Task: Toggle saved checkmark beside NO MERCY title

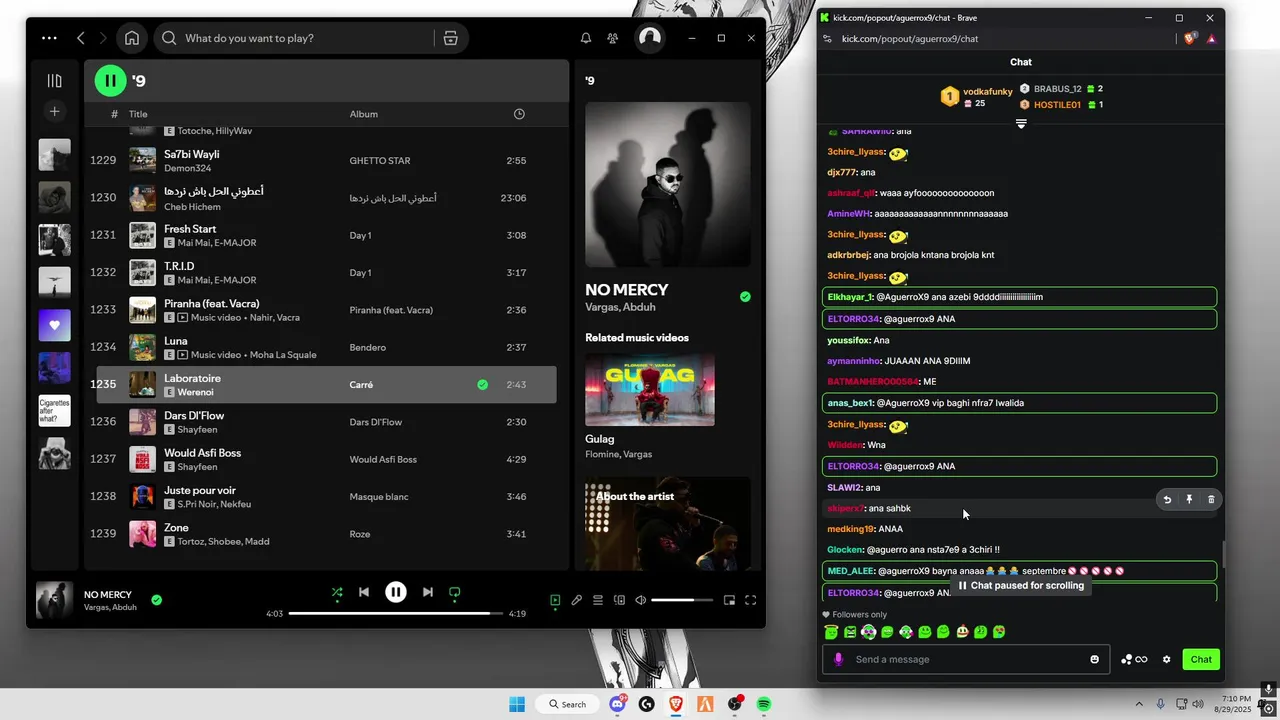Action: click(745, 297)
